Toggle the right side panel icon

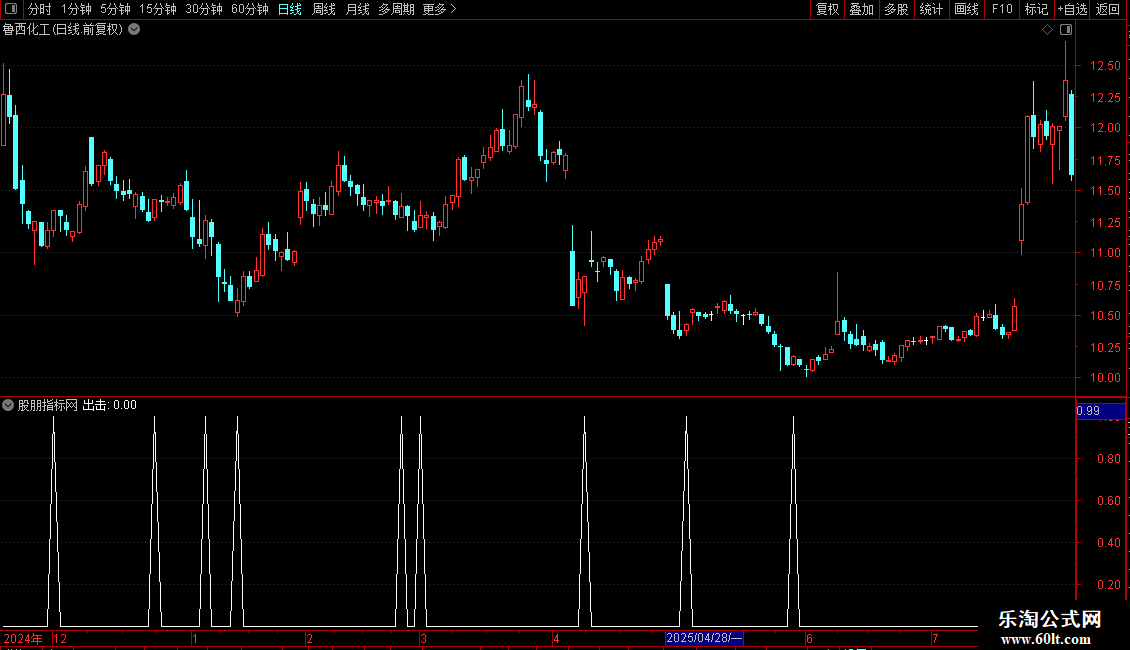1066,30
